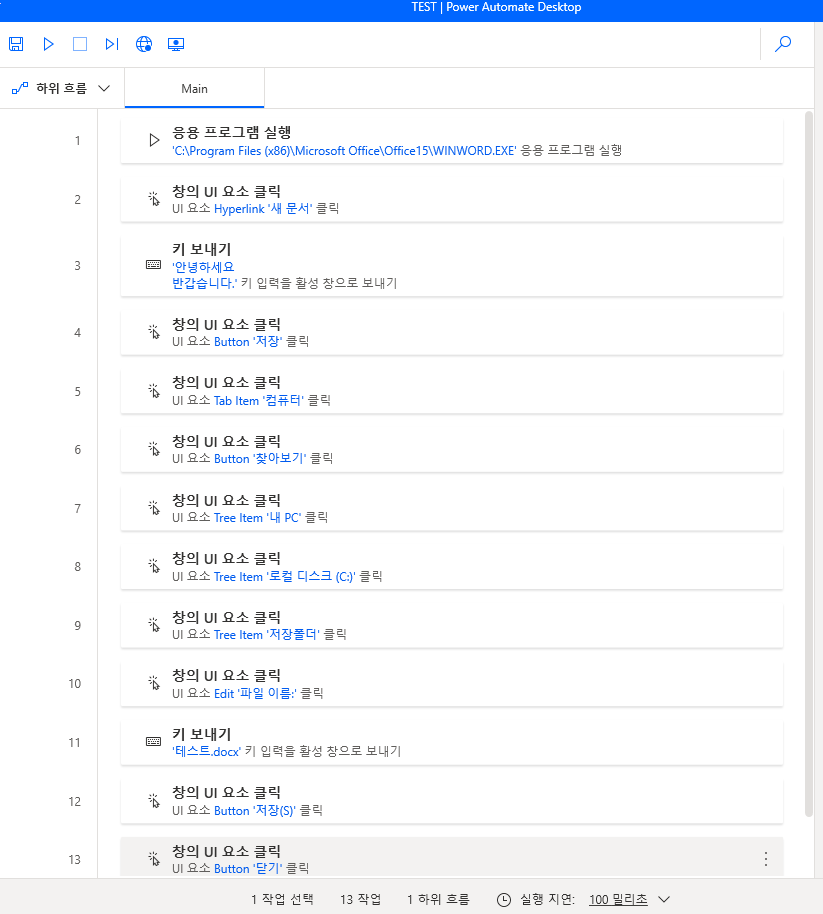Image resolution: width=823 pixels, height=914 pixels.
Task: Select the '키 보내기' title on row 11
Action: pyautogui.click(x=202, y=734)
